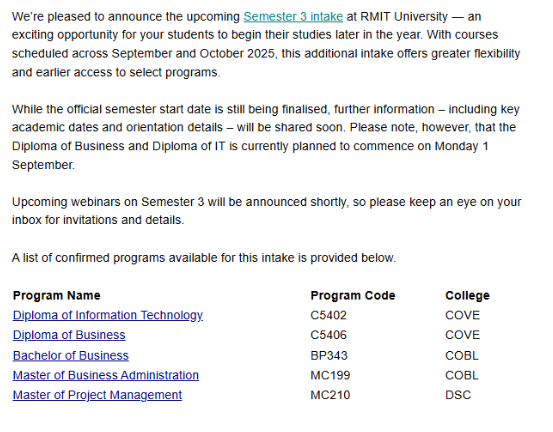Select the program code C5406
Viewport: 553px width, 432px height.
click(x=329, y=335)
